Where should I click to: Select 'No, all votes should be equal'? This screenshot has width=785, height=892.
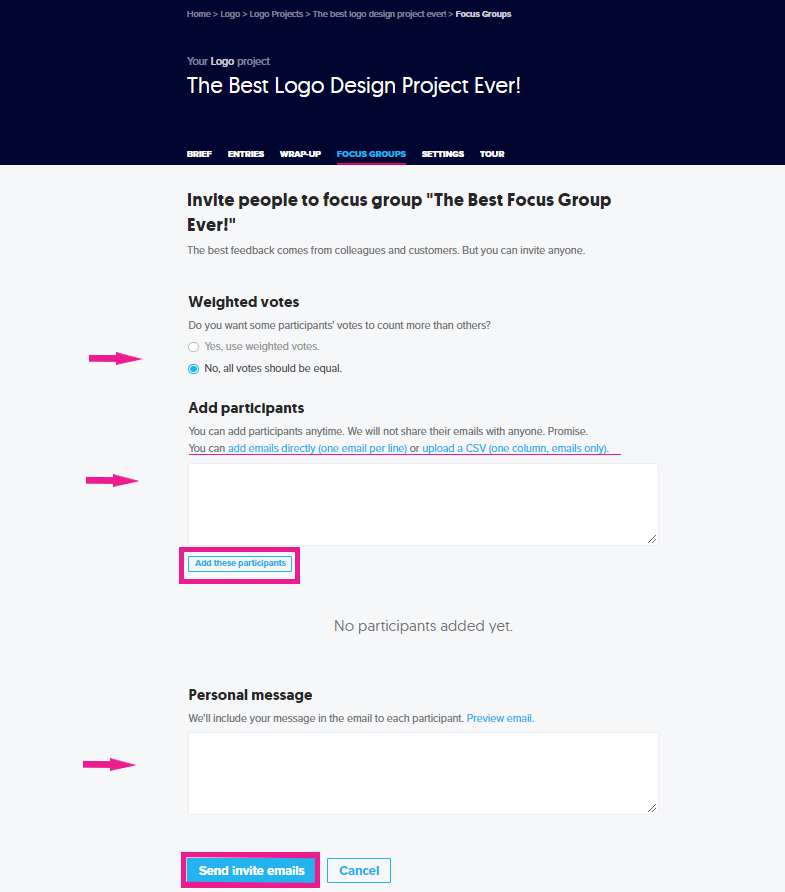point(193,368)
